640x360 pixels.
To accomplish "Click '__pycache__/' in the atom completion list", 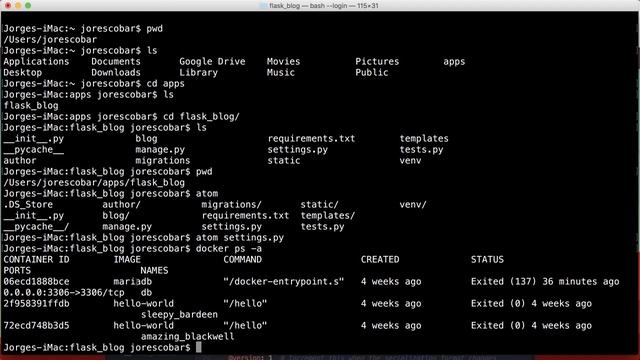I will pyautogui.click(x=36, y=227).
